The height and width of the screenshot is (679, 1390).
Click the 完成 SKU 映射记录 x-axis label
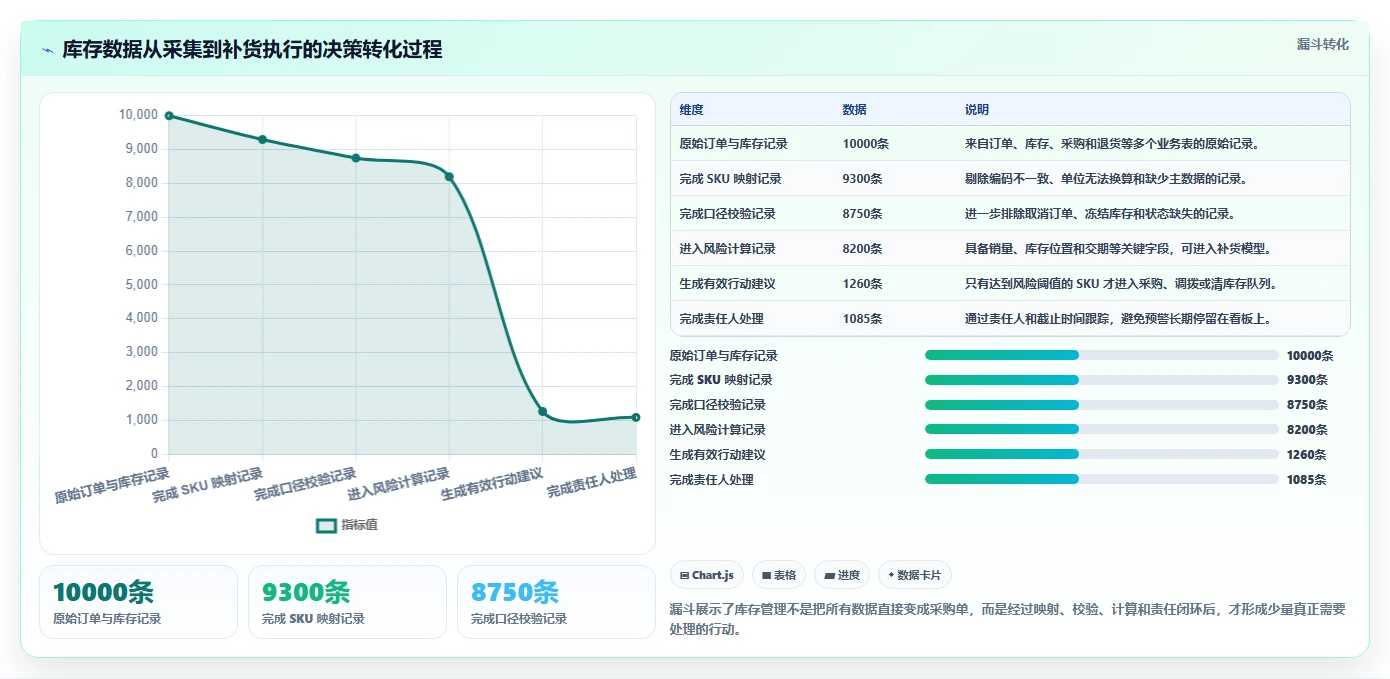(208, 485)
